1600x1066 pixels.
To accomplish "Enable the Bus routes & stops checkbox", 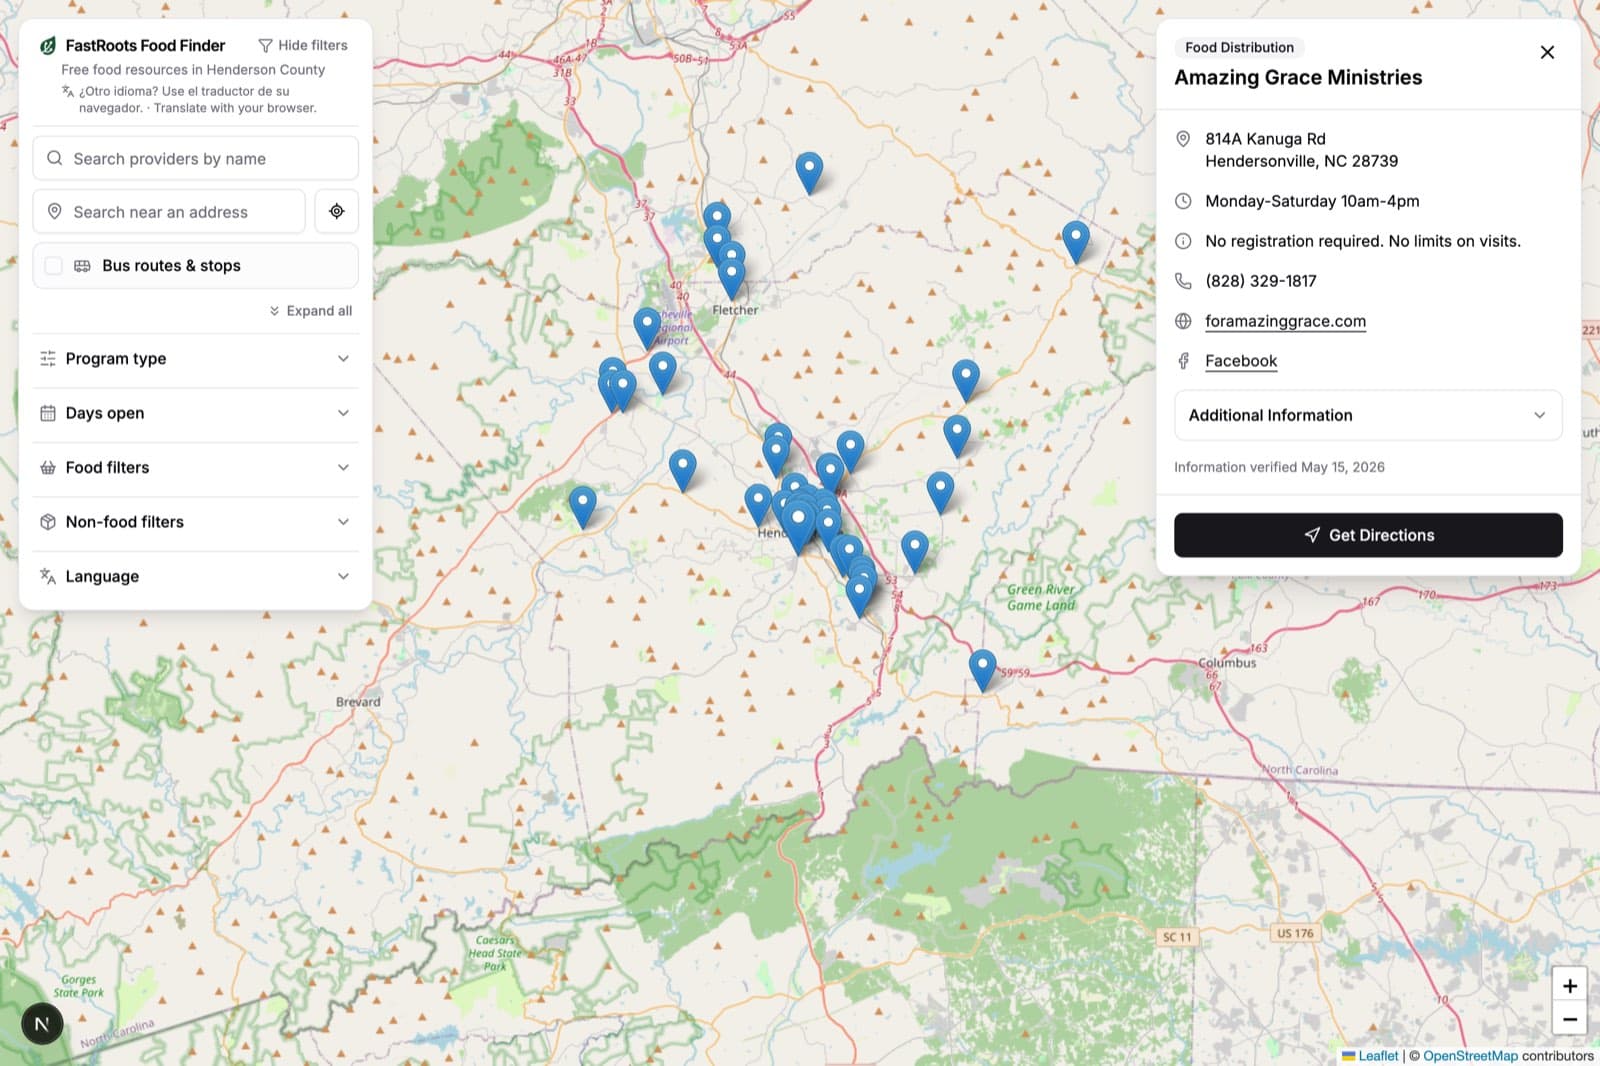I will pos(54,265).
